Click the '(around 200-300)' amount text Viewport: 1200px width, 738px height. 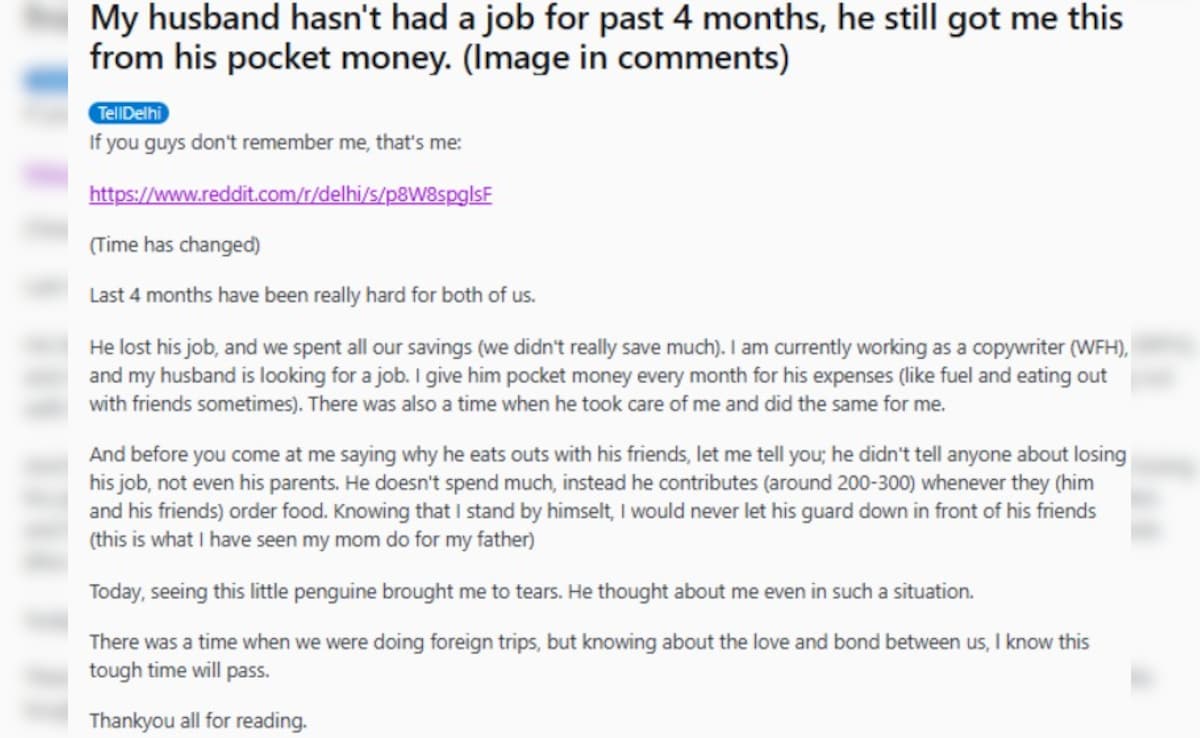point(853,483)
